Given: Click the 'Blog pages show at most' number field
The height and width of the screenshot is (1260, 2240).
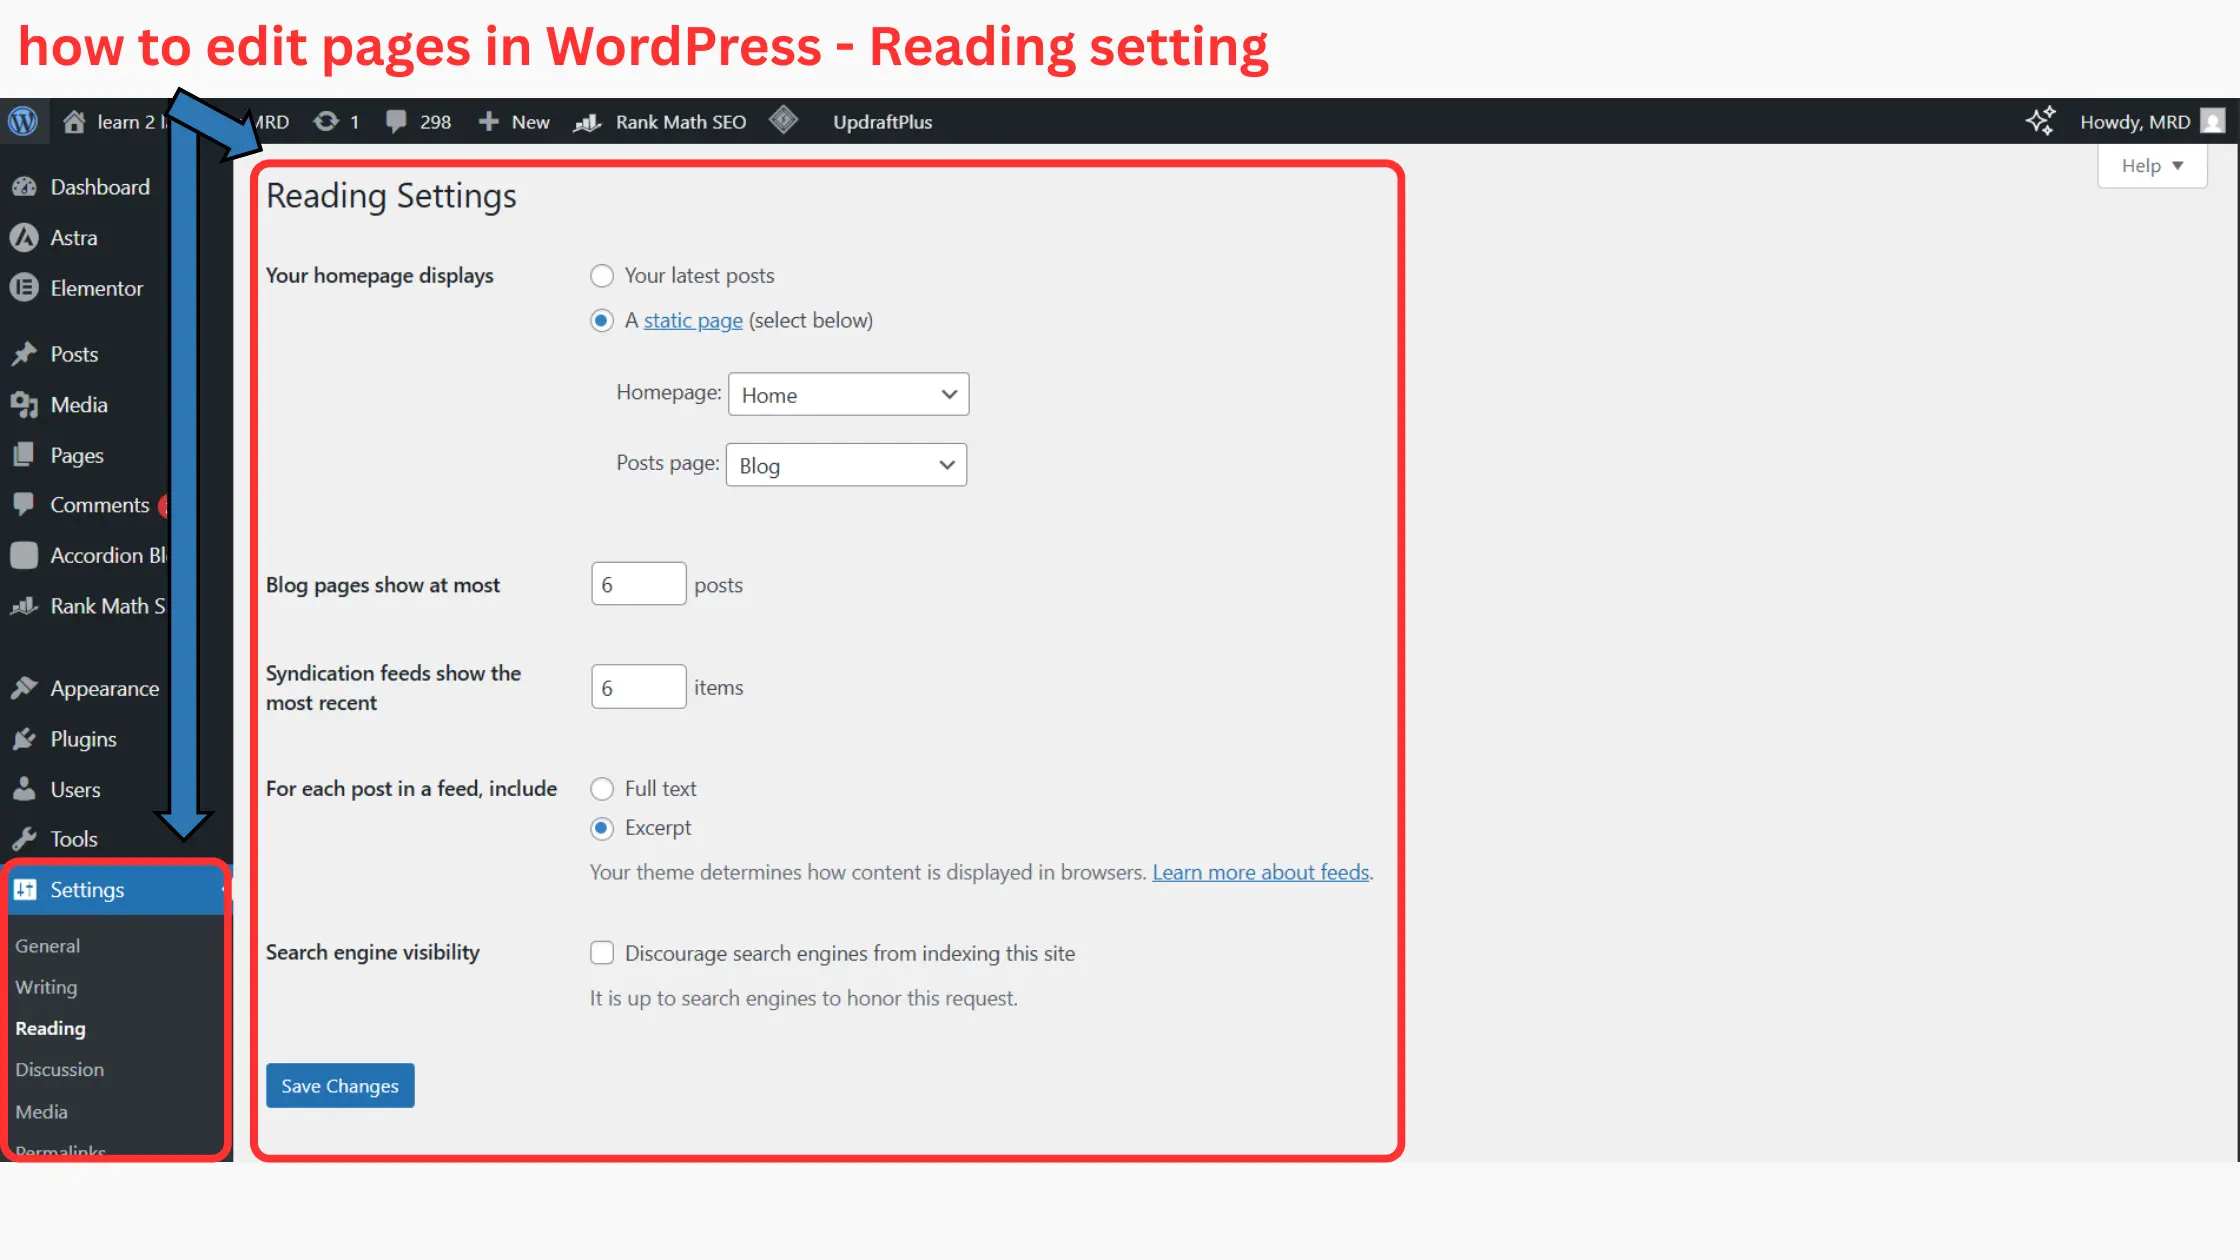Looking at the screenshot, I should pyautogui.click(x=639, y=584).
